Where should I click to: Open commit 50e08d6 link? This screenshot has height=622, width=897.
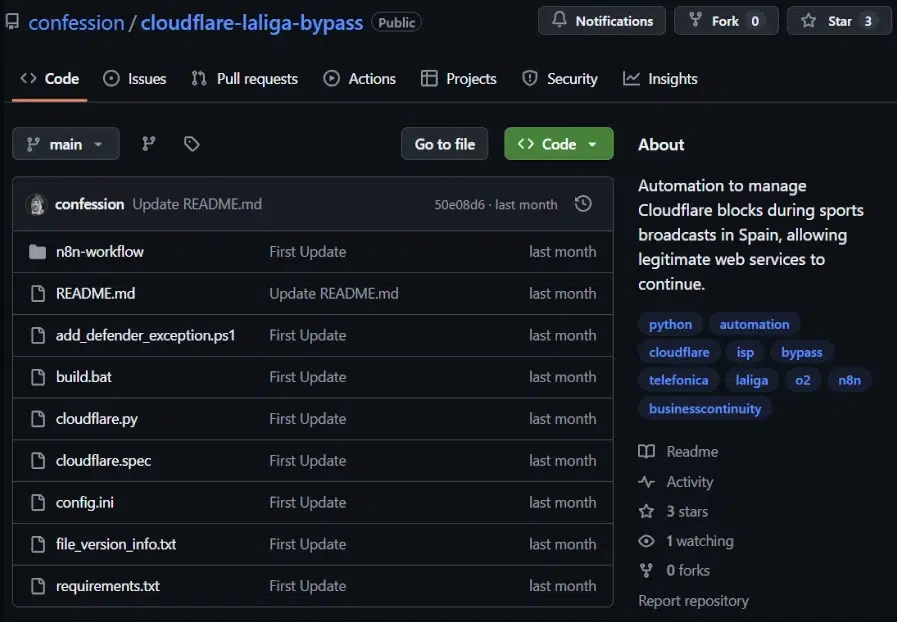click(x=459, y=204)
